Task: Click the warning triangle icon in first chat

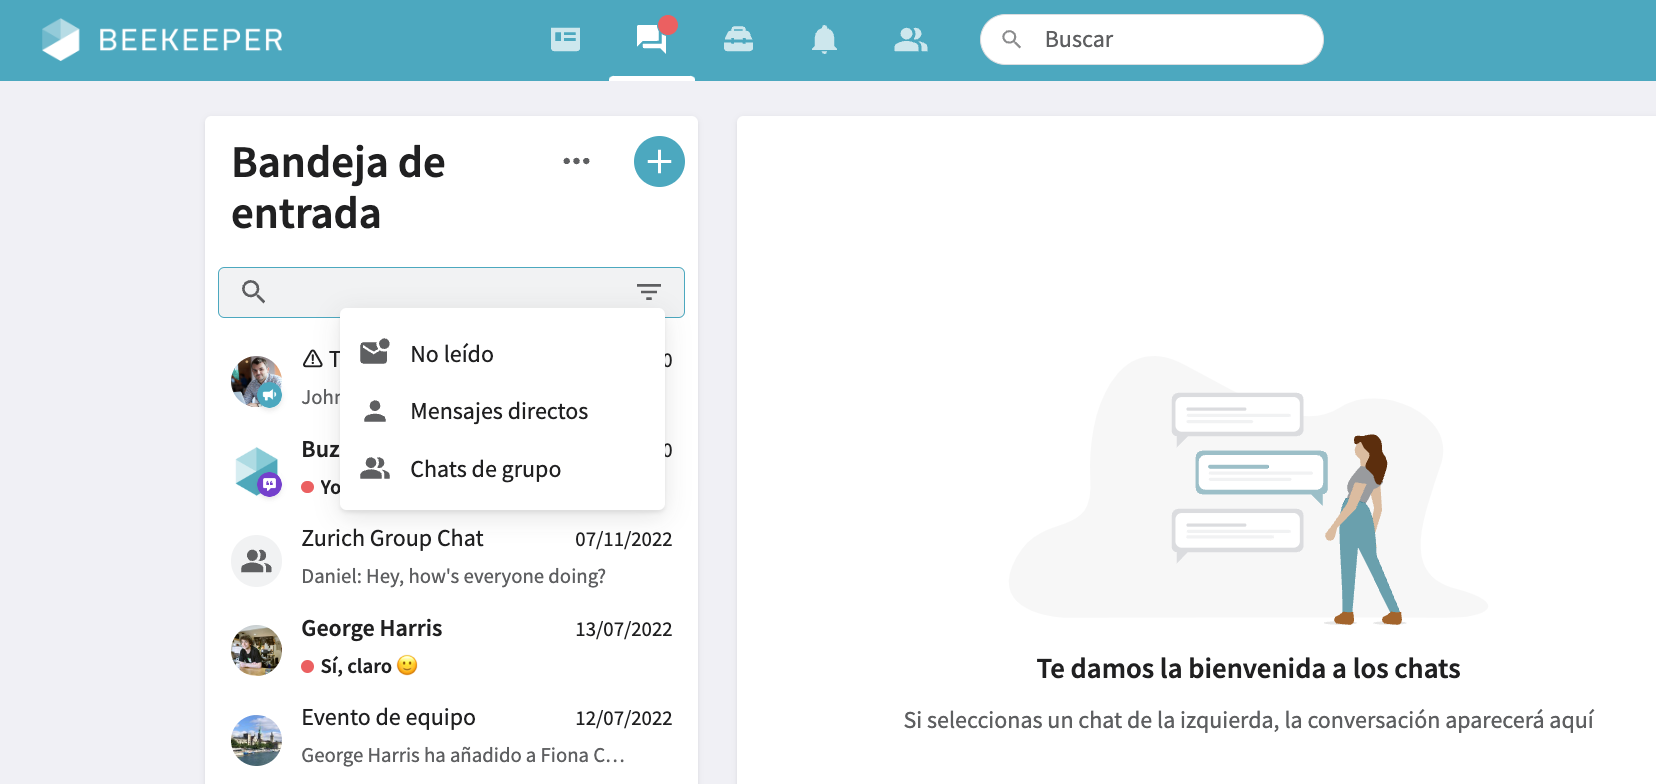Action: [313, 358]
